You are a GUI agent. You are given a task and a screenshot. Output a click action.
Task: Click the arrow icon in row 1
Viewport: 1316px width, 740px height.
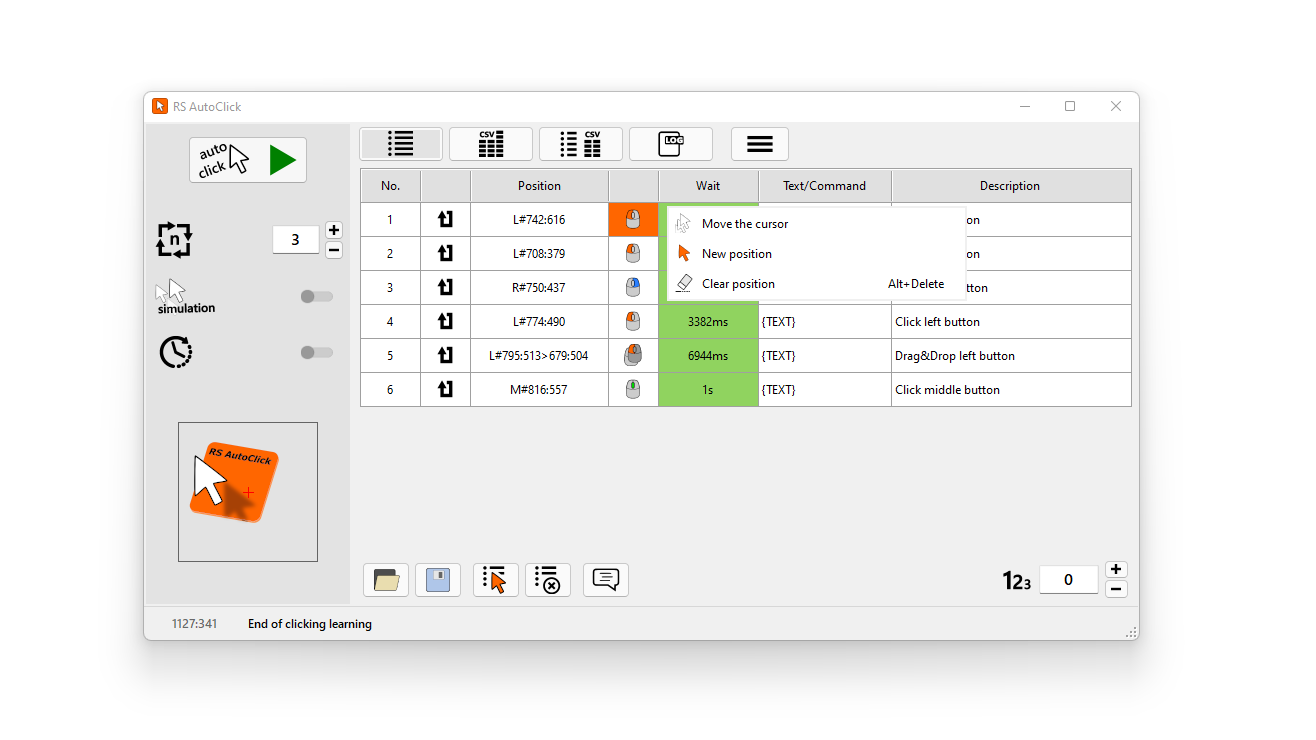pyautogui.click(x=445, y=220)
